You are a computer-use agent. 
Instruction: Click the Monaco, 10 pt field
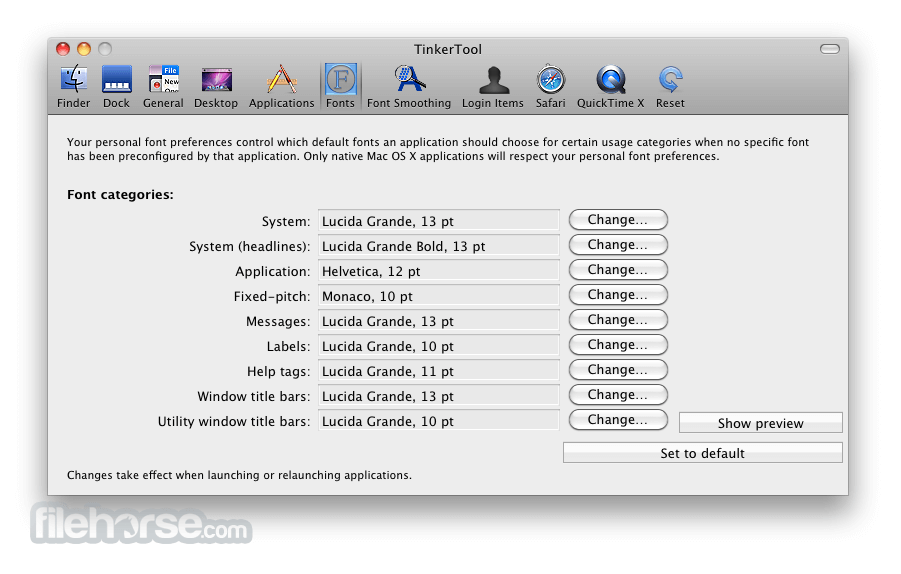pyautogui.click(x=438, y=296)
